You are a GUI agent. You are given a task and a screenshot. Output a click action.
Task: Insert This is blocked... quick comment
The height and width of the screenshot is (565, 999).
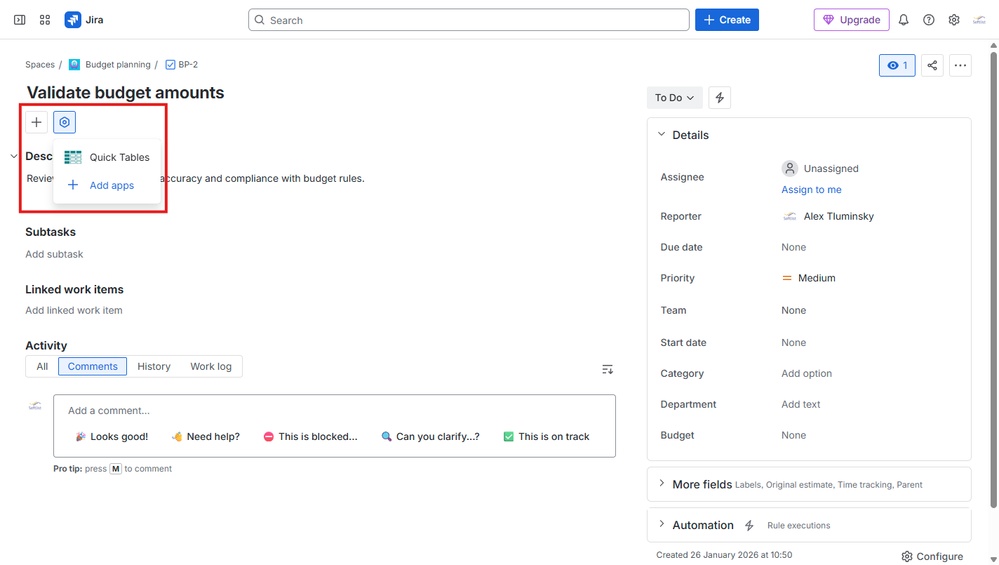310,436
